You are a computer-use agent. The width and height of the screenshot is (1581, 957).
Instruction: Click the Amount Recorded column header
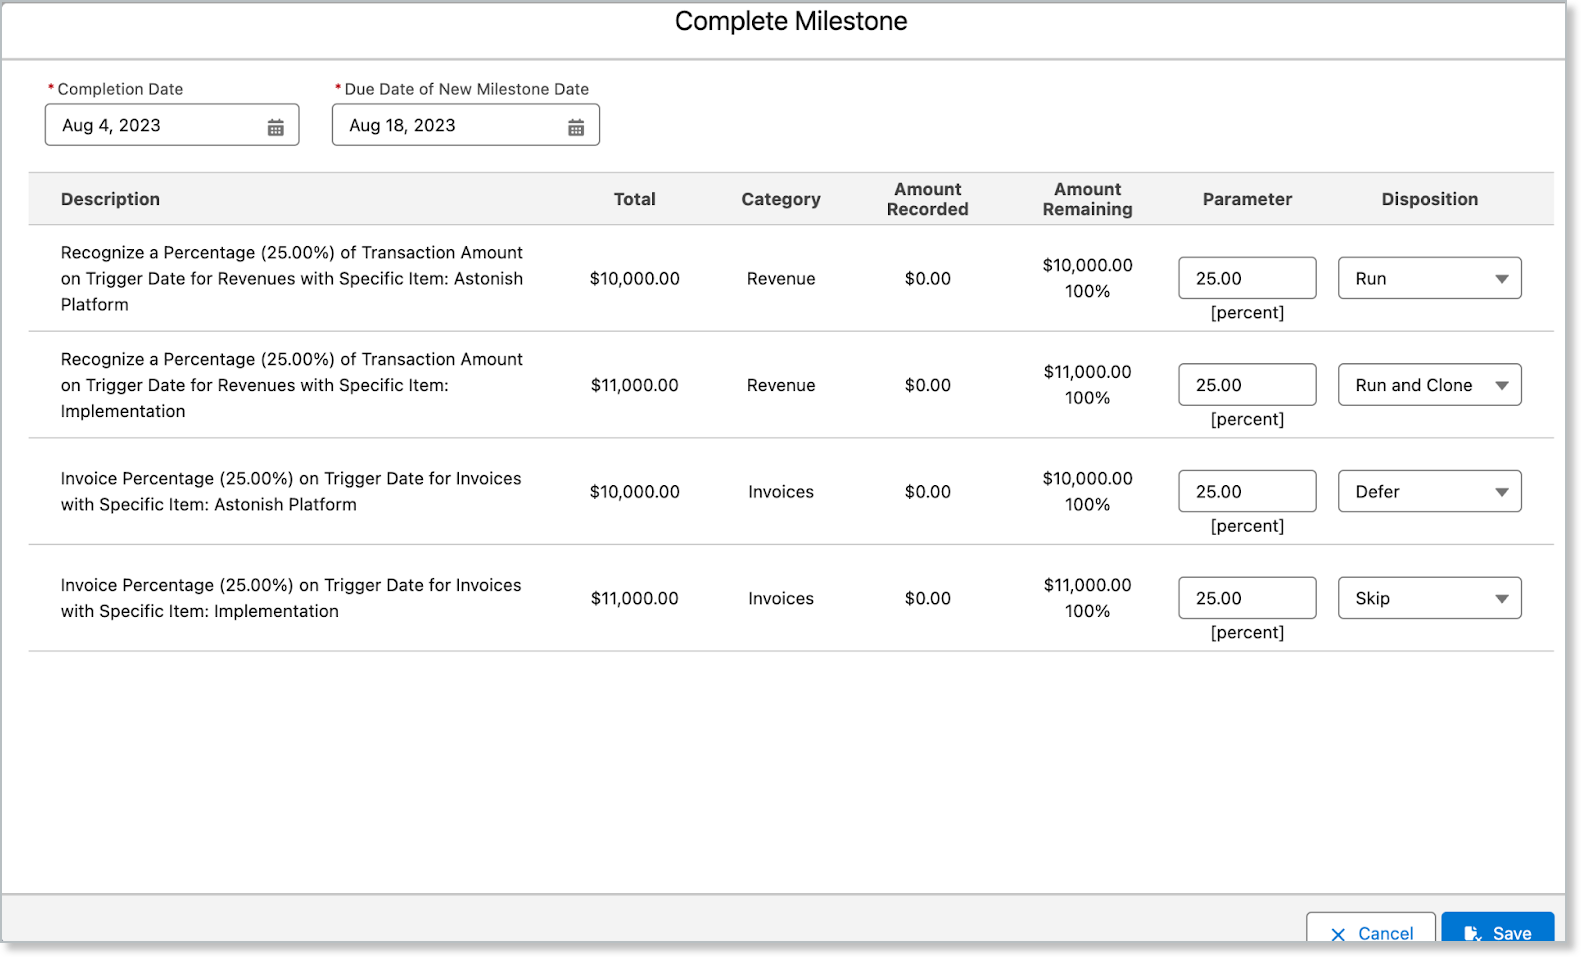tap(928, 199)
